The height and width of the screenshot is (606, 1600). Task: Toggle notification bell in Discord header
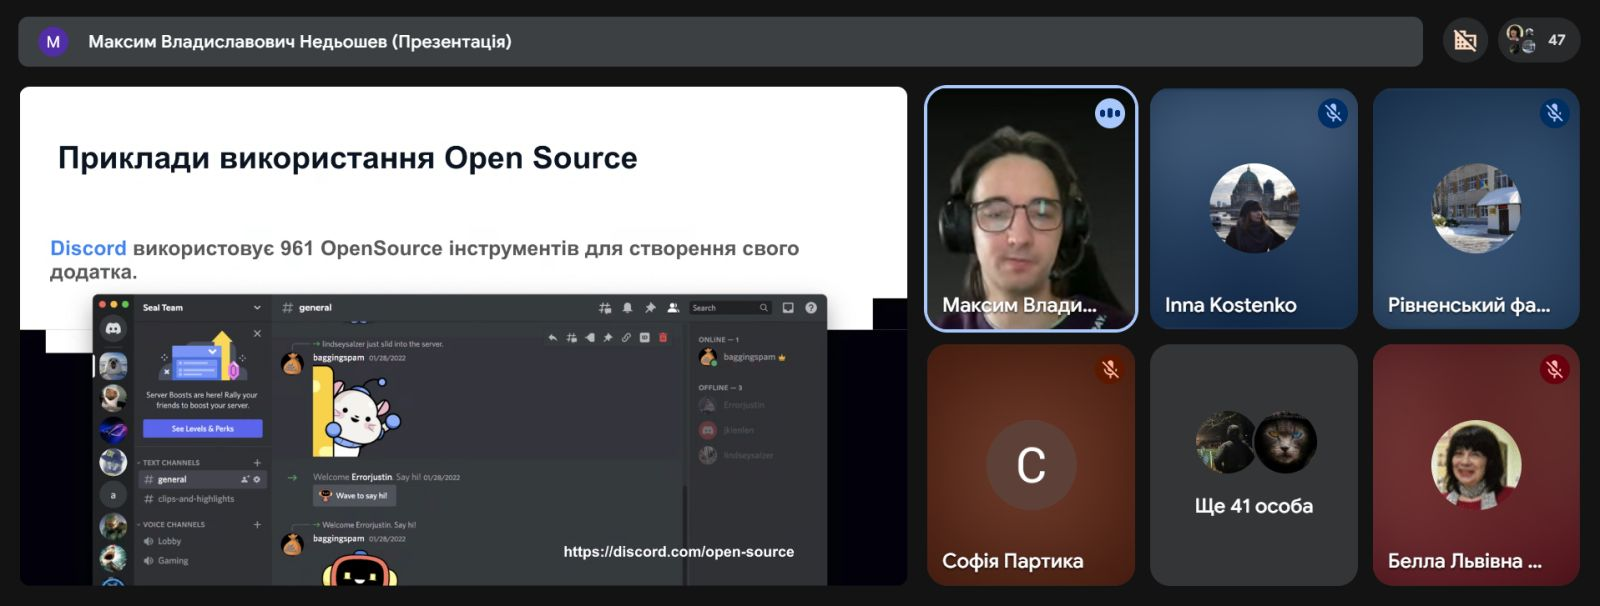click(x=628, y=308)
